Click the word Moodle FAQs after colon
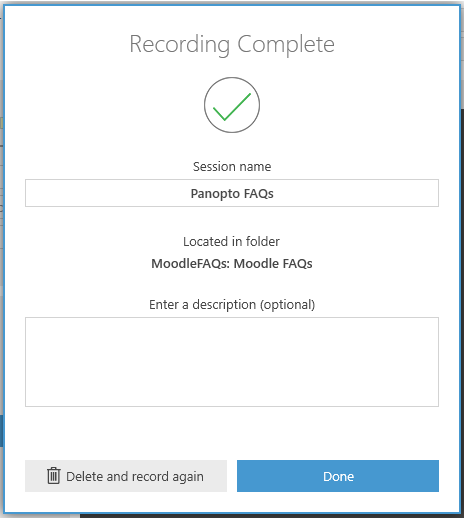 tap(273, 263)
